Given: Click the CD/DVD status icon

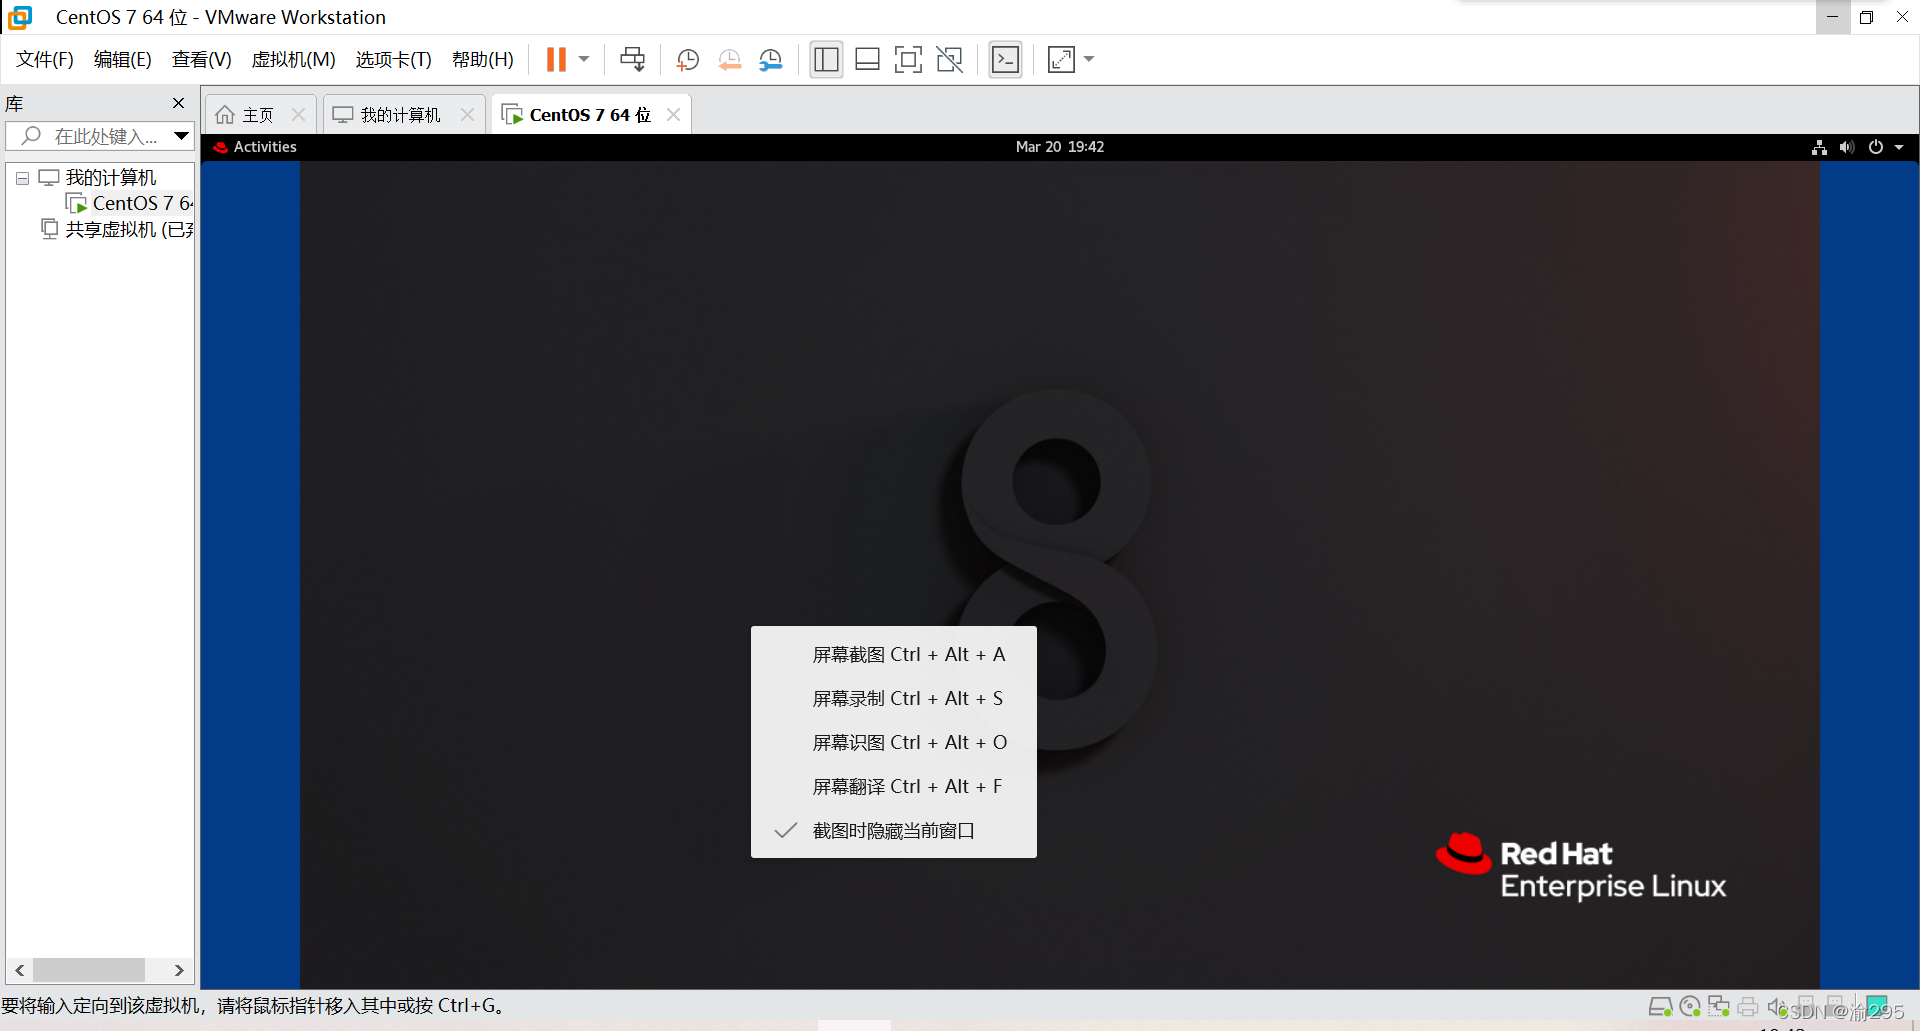Looking at the screenshot, I should coord(1690,1006).
